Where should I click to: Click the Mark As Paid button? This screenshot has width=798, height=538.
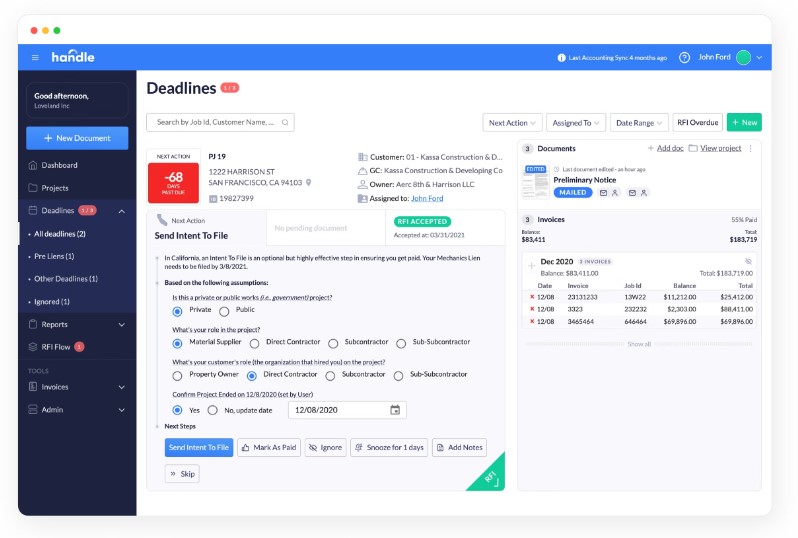click(269, 447)
